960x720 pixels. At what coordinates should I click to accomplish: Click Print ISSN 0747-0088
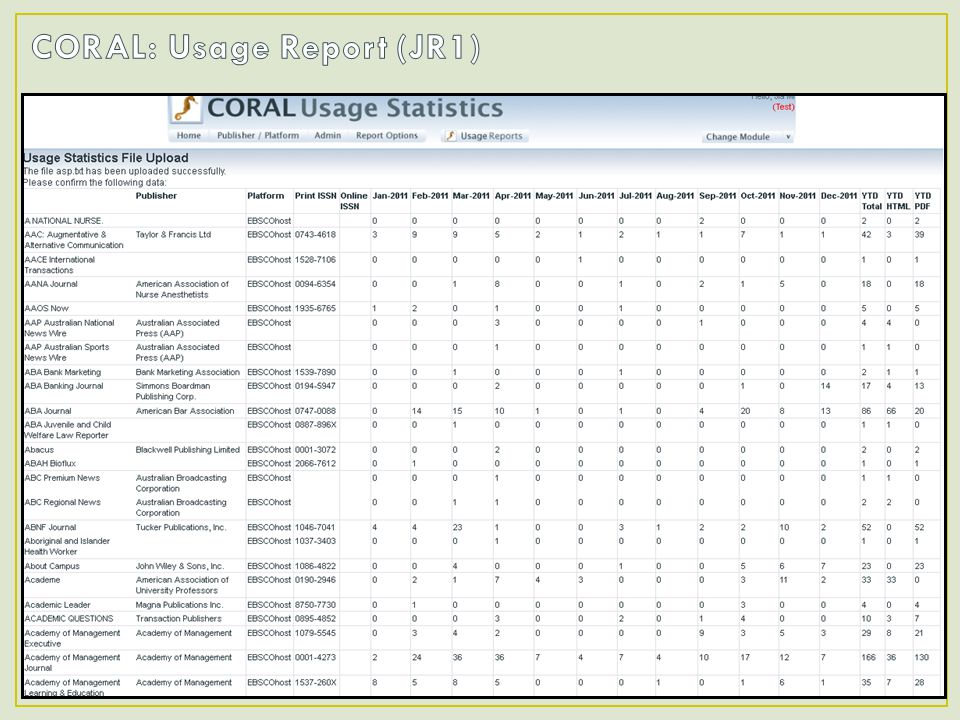point(315,411)
